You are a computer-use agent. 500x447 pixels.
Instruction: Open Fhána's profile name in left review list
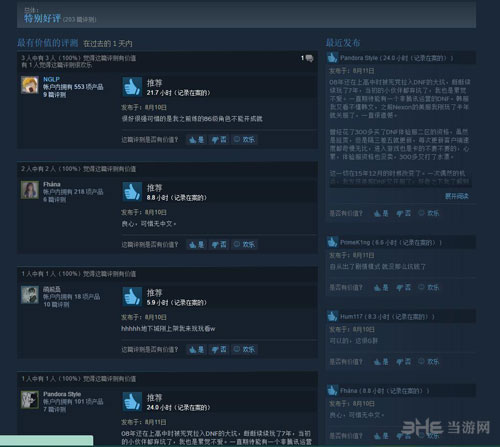(x=52, y=184)
